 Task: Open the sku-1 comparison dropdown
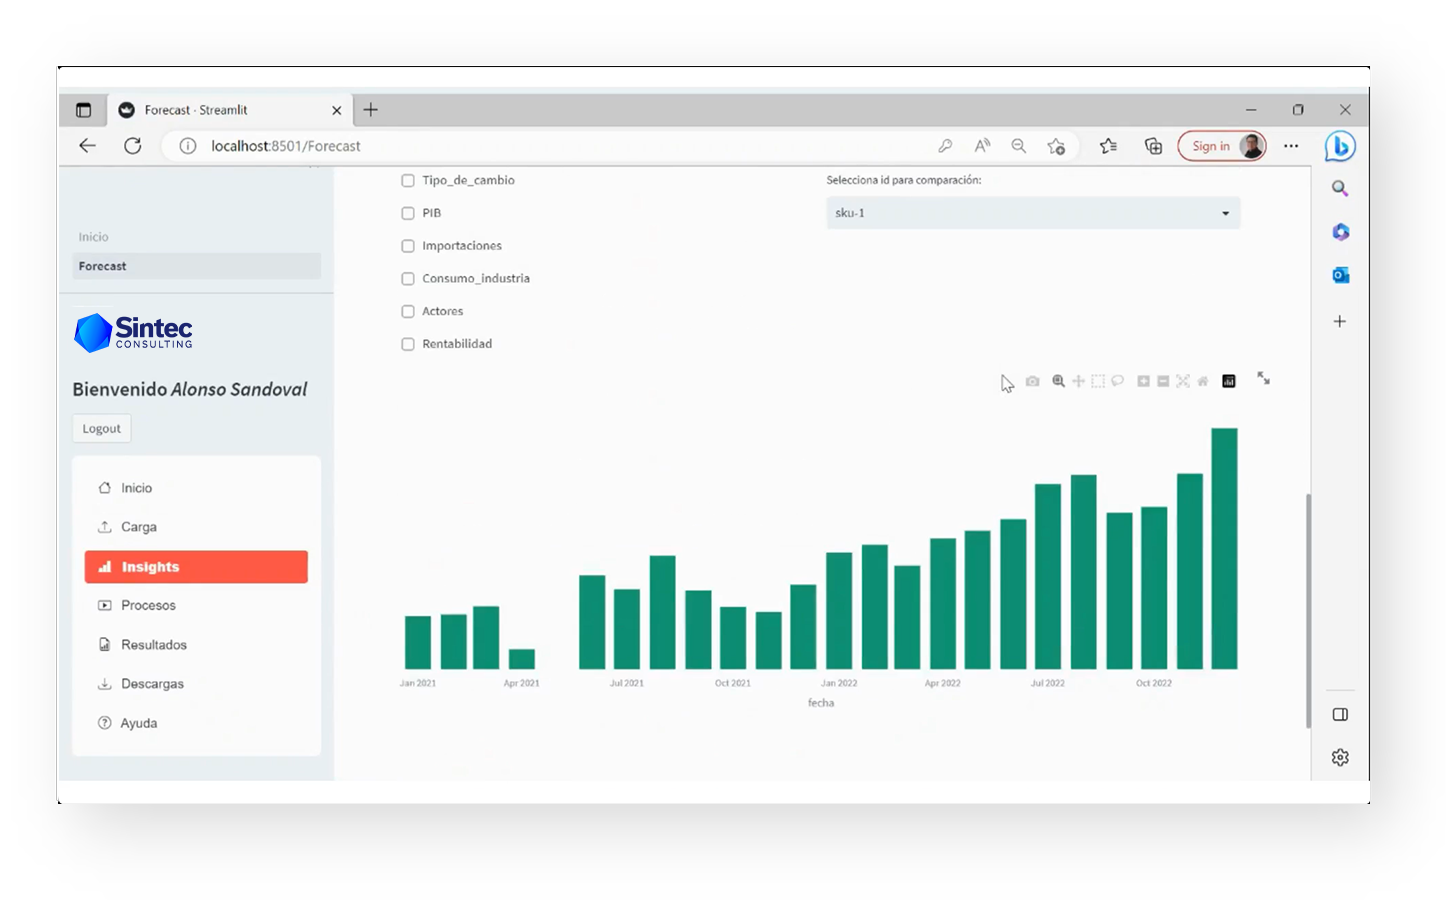[1033, 213]
